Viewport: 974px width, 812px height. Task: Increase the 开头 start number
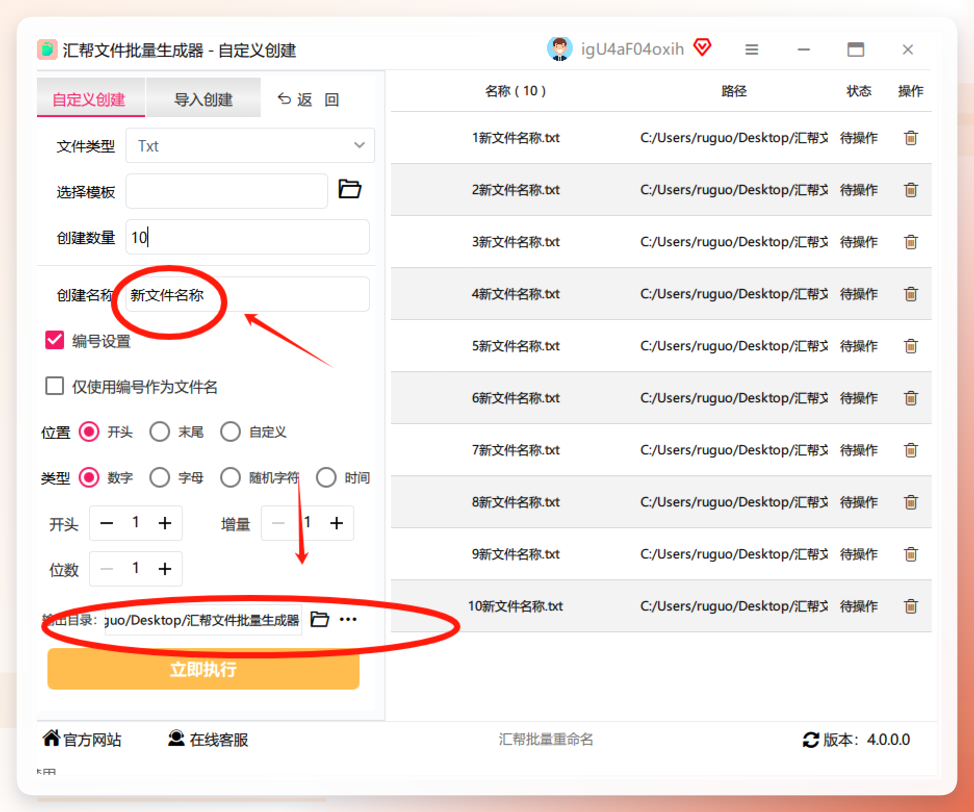click(165, 523)
